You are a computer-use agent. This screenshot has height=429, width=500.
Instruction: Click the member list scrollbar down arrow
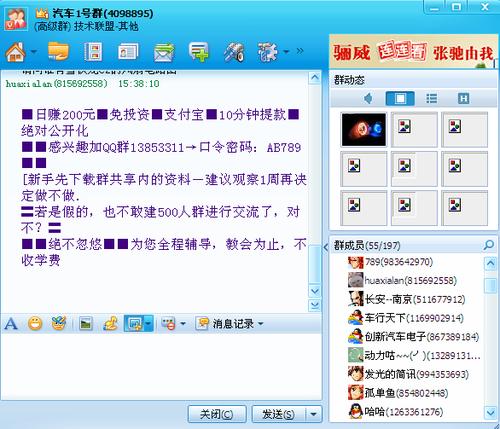490,413
